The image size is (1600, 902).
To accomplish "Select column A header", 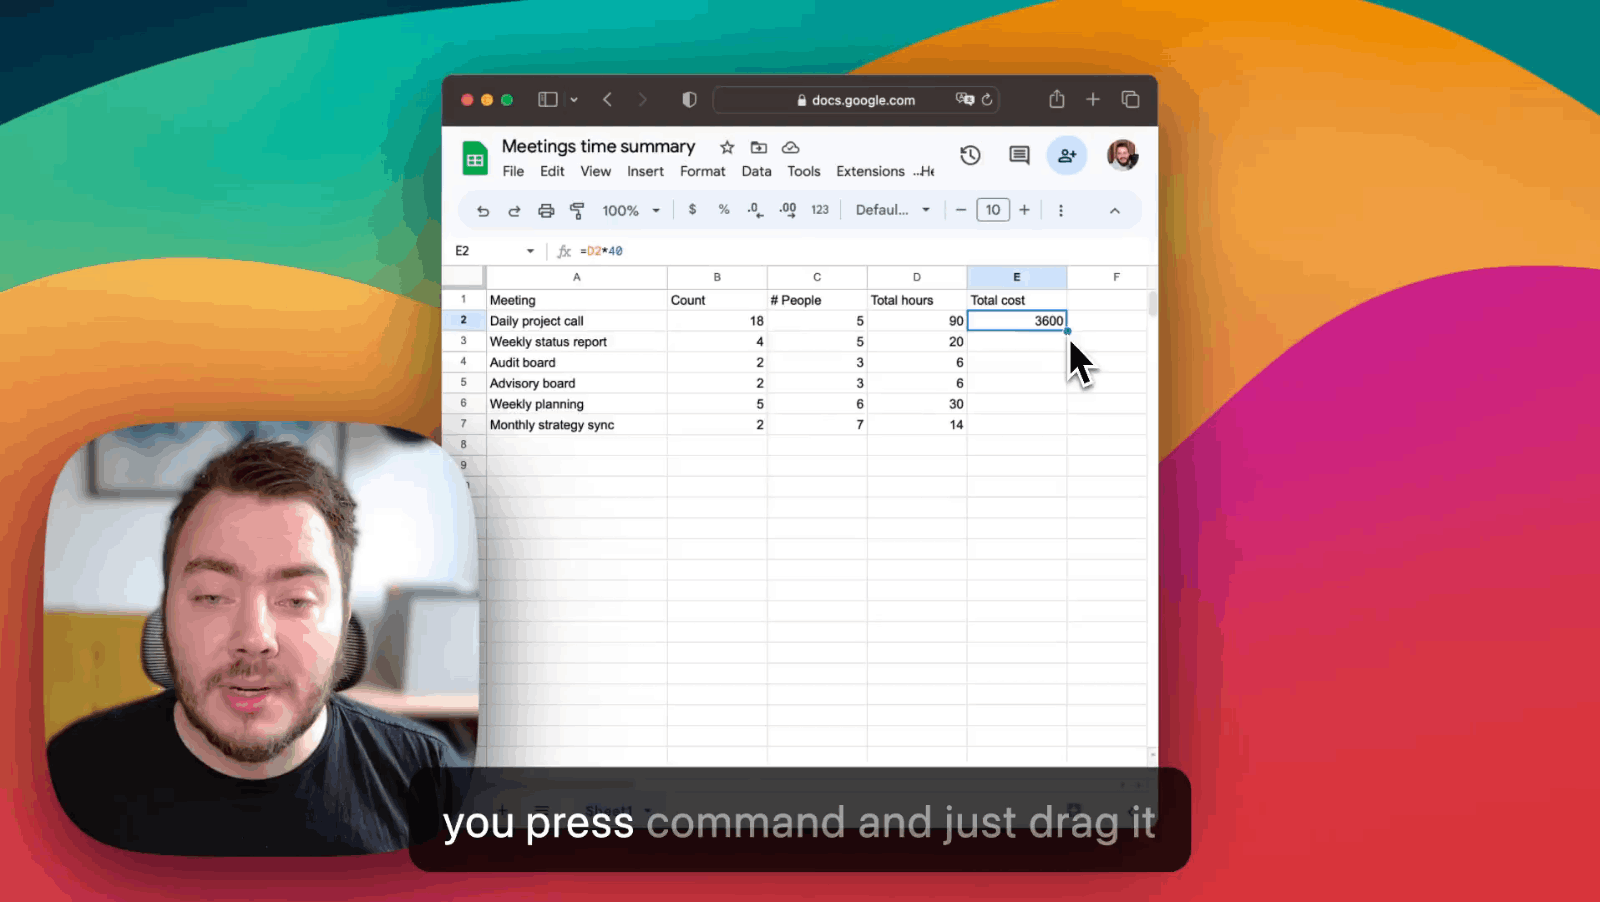I will pos(577,277).
